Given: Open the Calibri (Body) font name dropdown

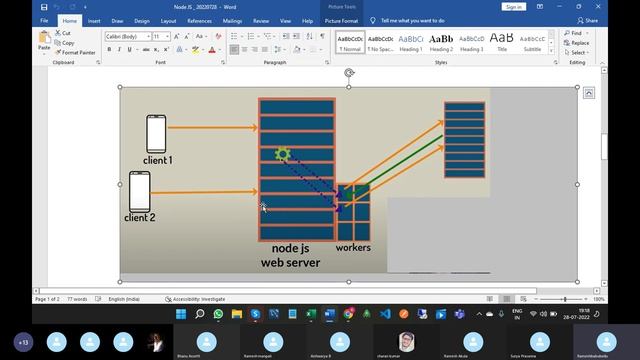Looking at the screenshot, I should tap(149, 36).
